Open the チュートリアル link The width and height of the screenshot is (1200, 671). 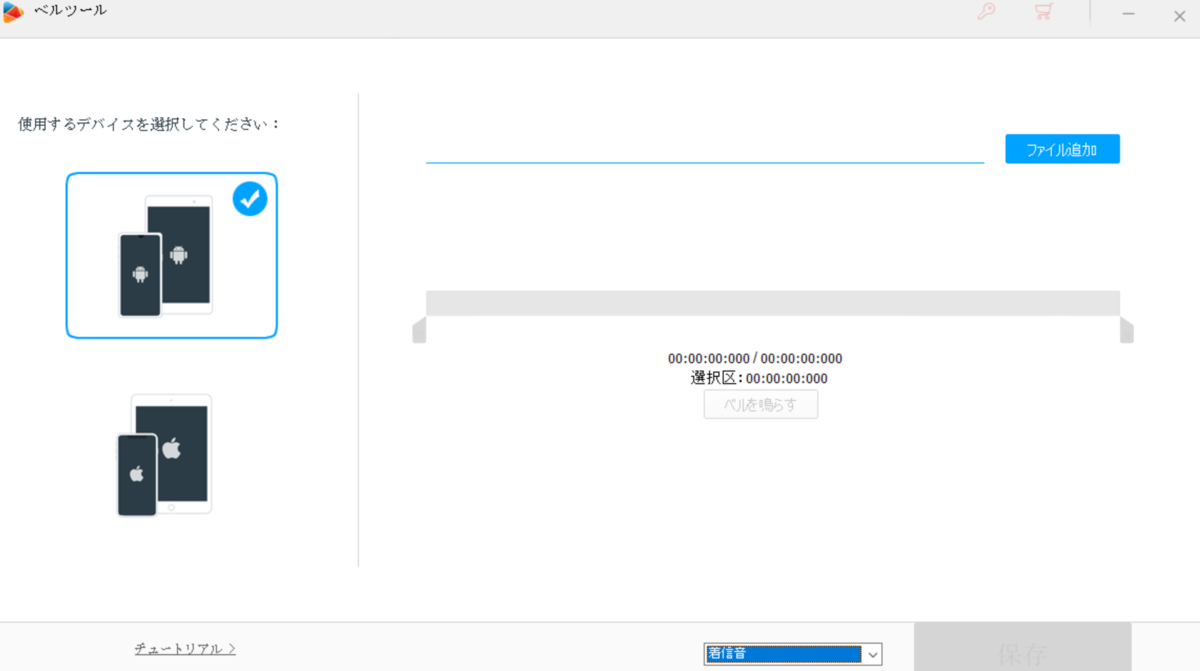(x=185, y=649)
